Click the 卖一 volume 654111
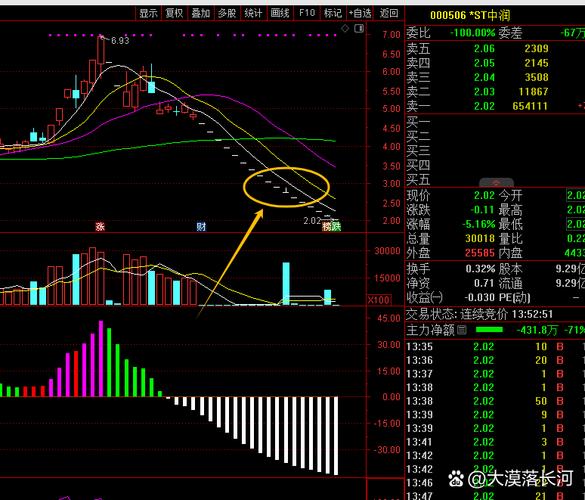585x500 pixels. pyautogui.click(x=530, y=106)
